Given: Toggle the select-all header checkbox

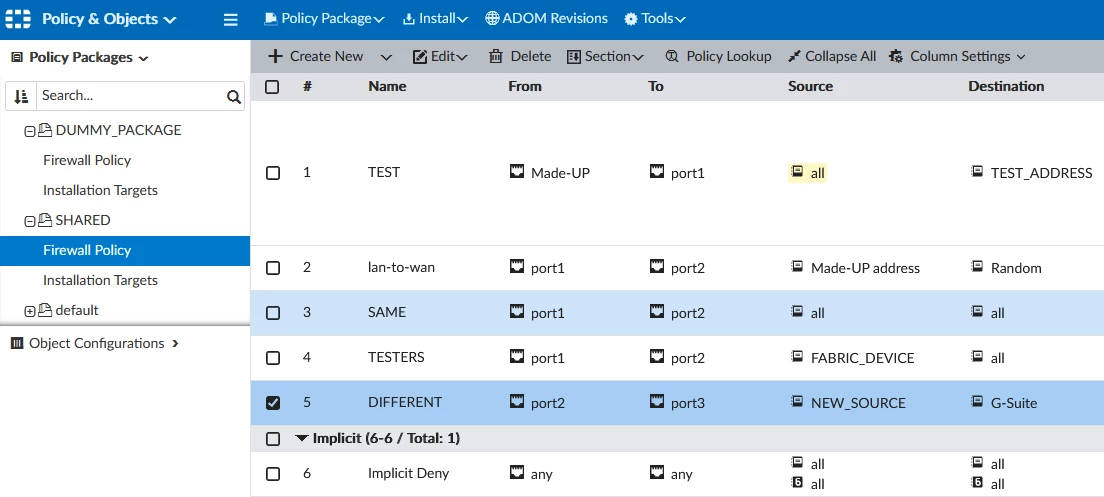Looking at the screenshot, I should (x=272, y=87).
